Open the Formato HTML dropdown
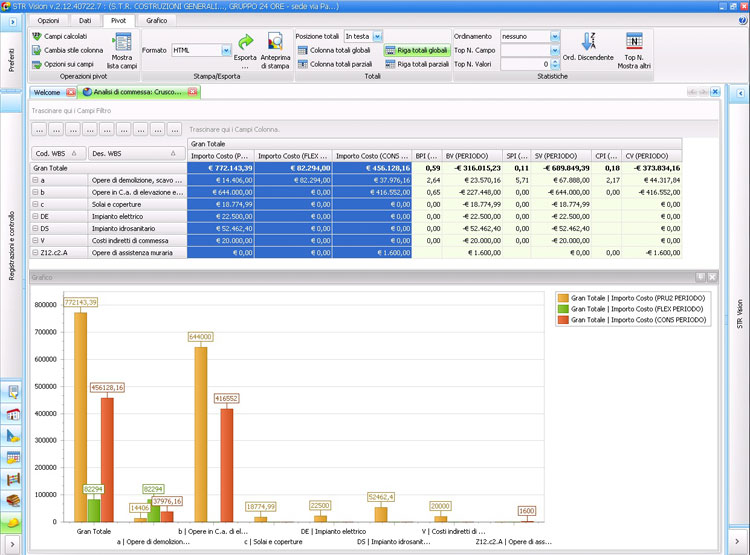 [x=226, y=50]
